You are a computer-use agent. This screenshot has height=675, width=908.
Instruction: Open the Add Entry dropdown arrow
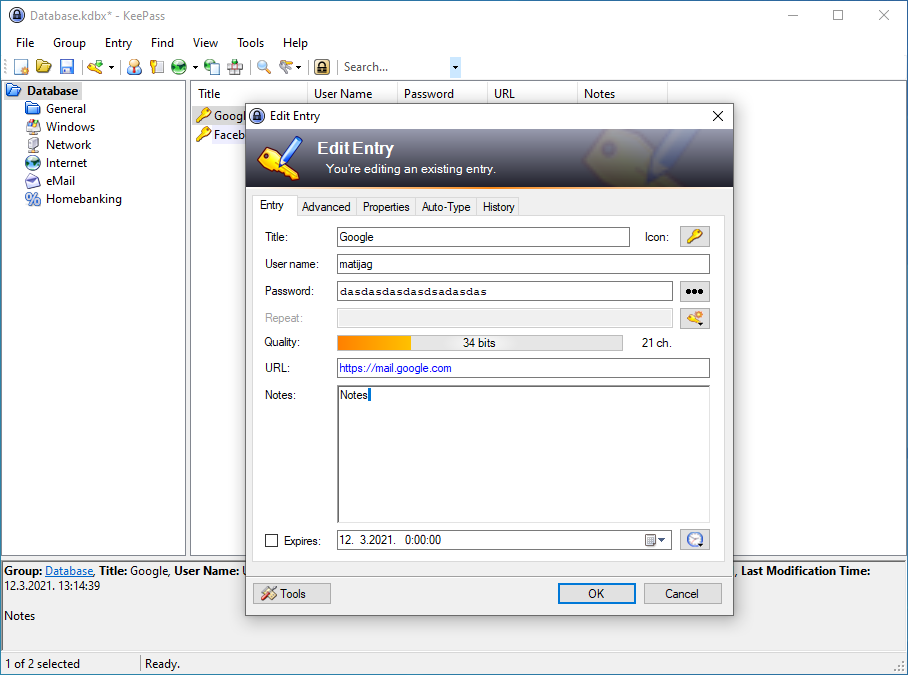[x=111, y=68]
